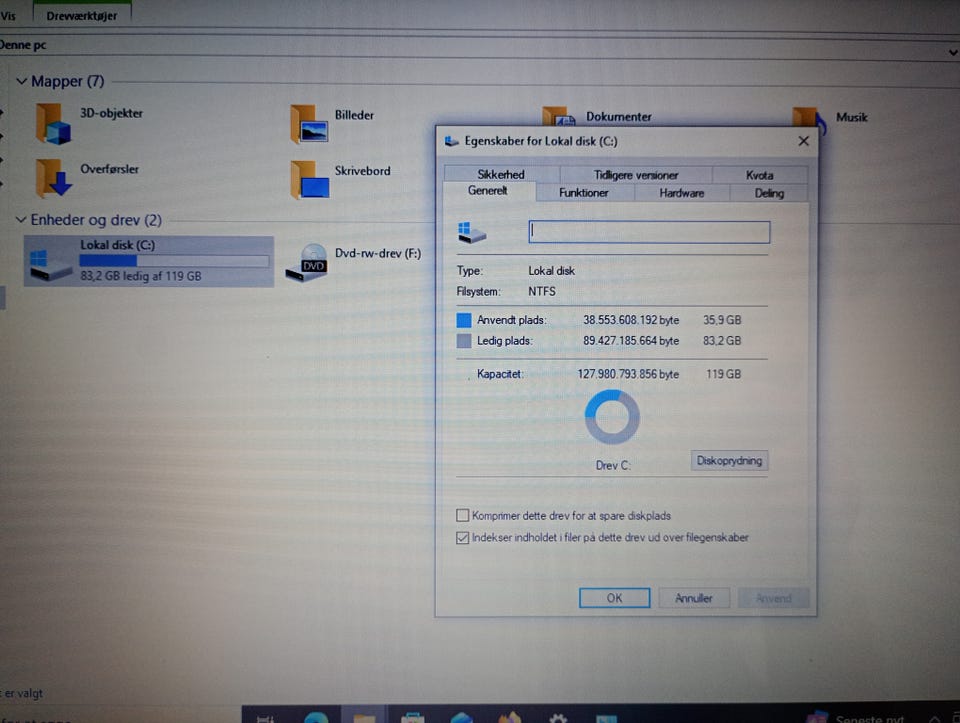Open the Deling tab
The width and height of the screenshot is (960, 723).
pos(769,193)
